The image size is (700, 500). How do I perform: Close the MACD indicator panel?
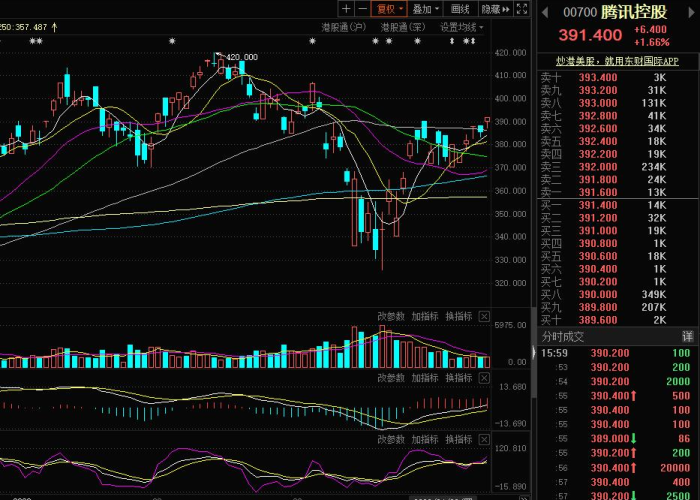484,378
